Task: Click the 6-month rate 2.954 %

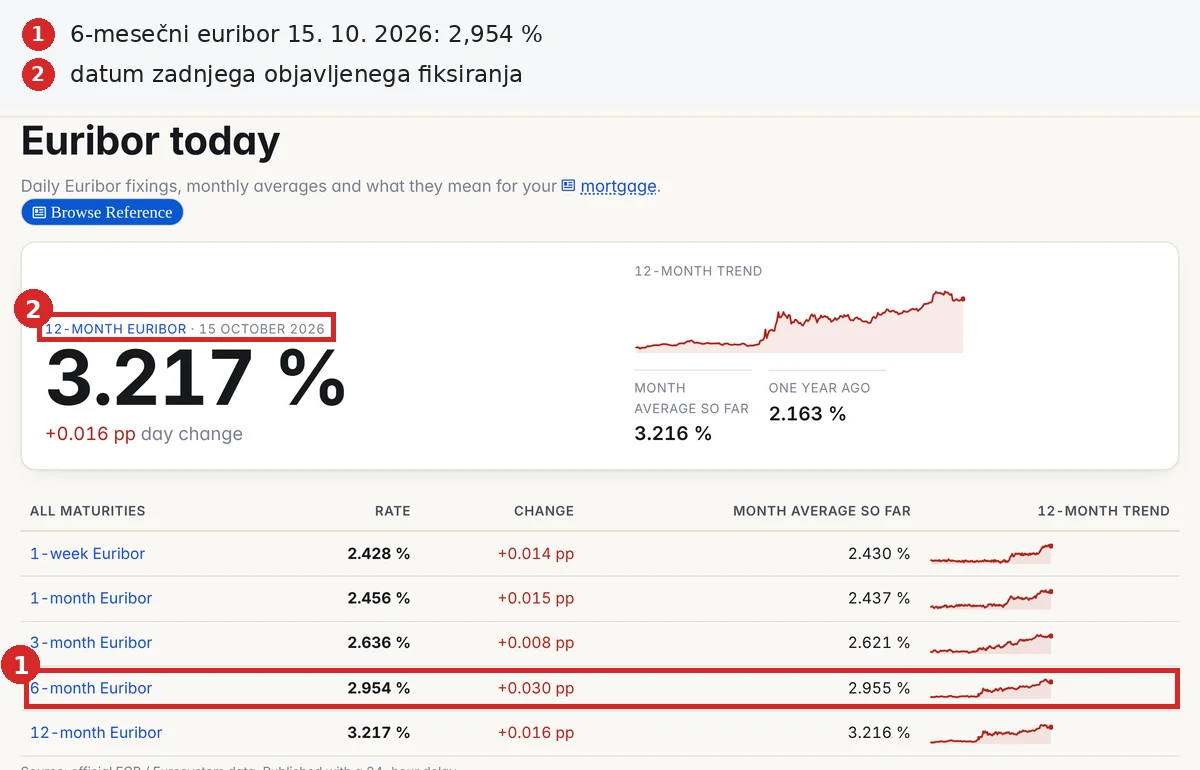Action: point(379,688)
